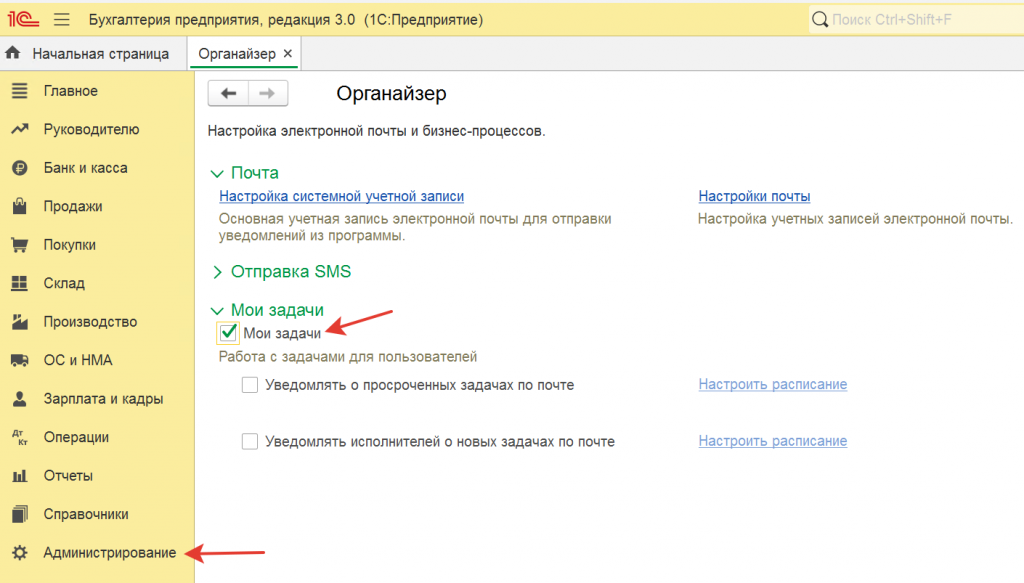Click the Операции Дт/Кт icon
1024x583 pixels.
(20, 437)
